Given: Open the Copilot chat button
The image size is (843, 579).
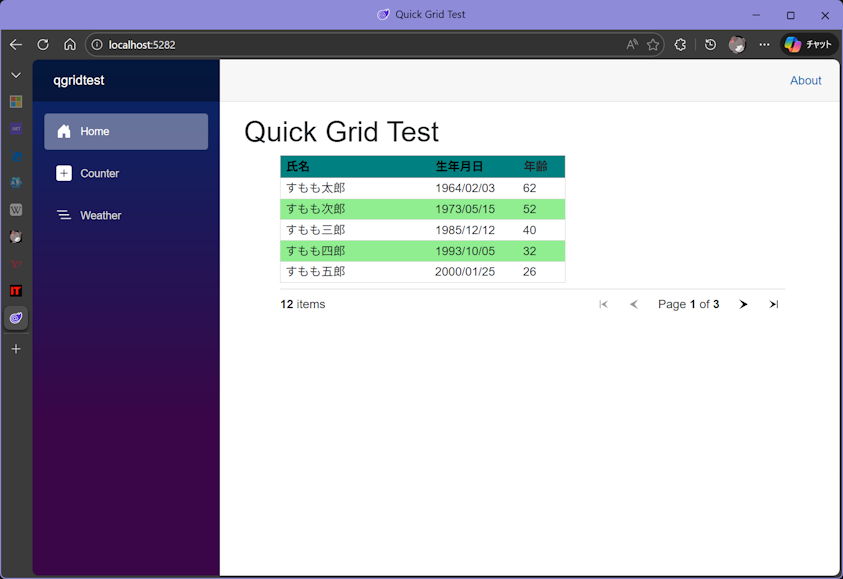Looking at the screenshot, I should click(808, 45).
